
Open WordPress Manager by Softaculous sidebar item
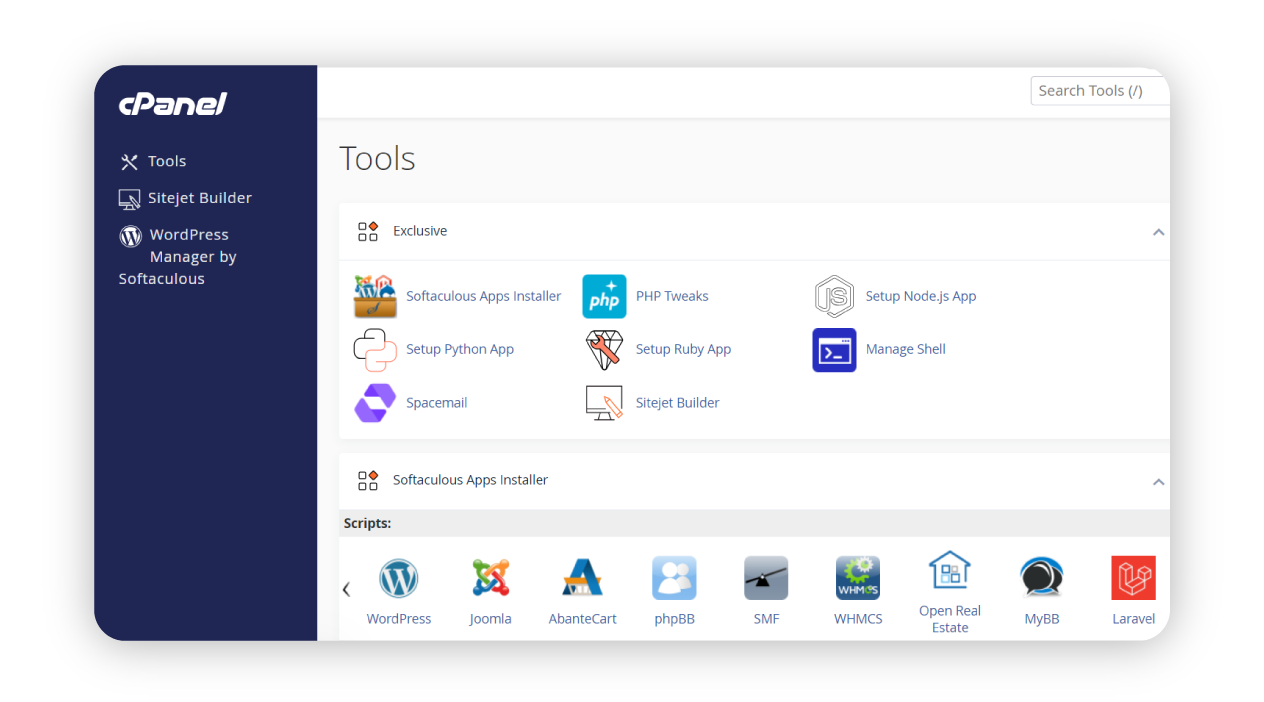(x=178, y=257)
